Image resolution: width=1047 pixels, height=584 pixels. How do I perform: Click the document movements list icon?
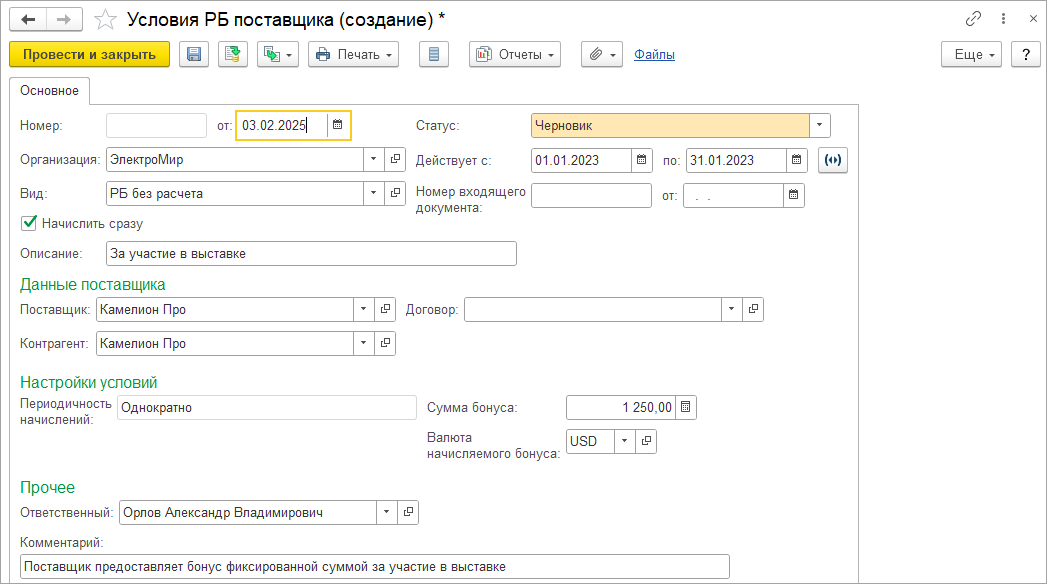coord(433,55)
